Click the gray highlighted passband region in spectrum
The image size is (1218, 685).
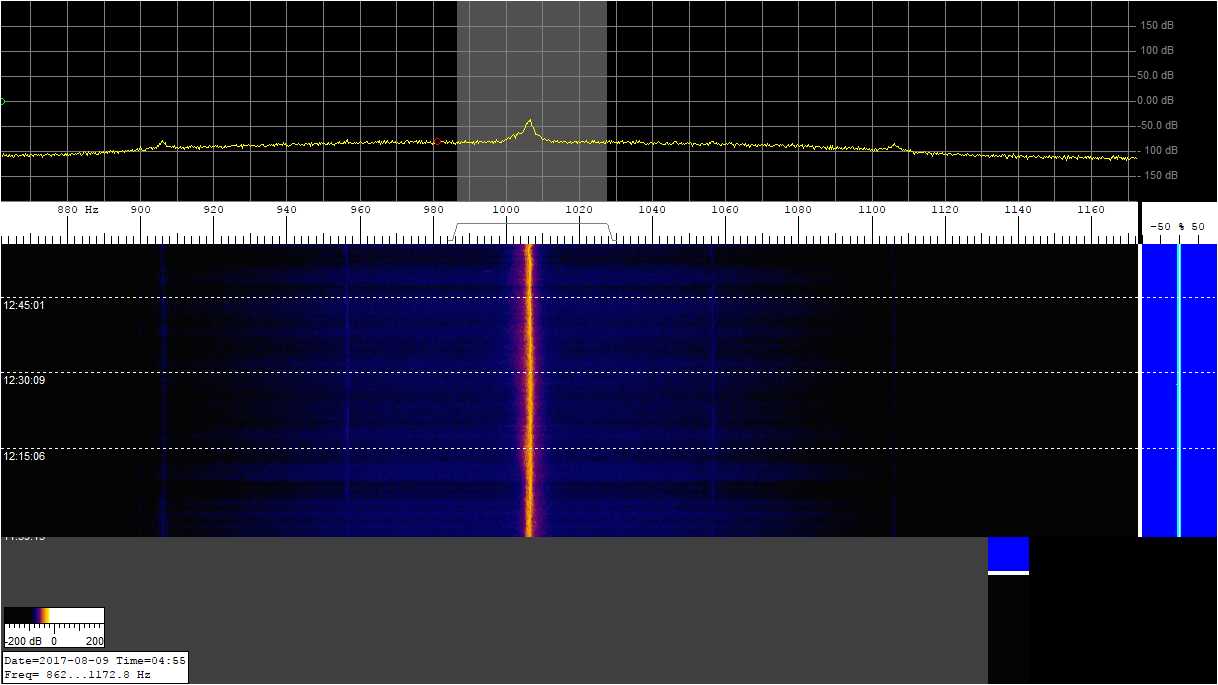pyautogui.click(x=532, y=60)
